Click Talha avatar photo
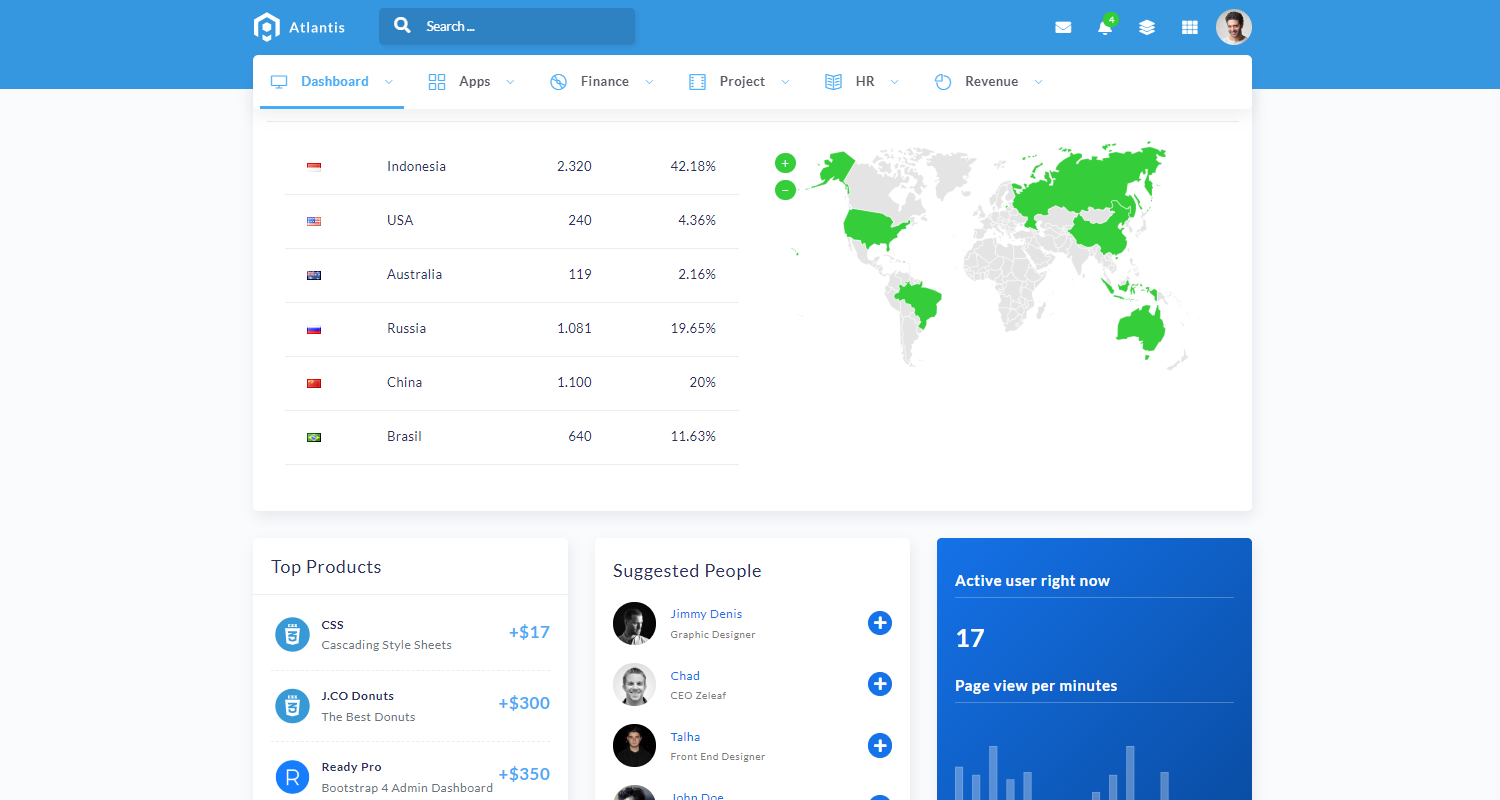The image size is (1500, 800). pos(634,745)
